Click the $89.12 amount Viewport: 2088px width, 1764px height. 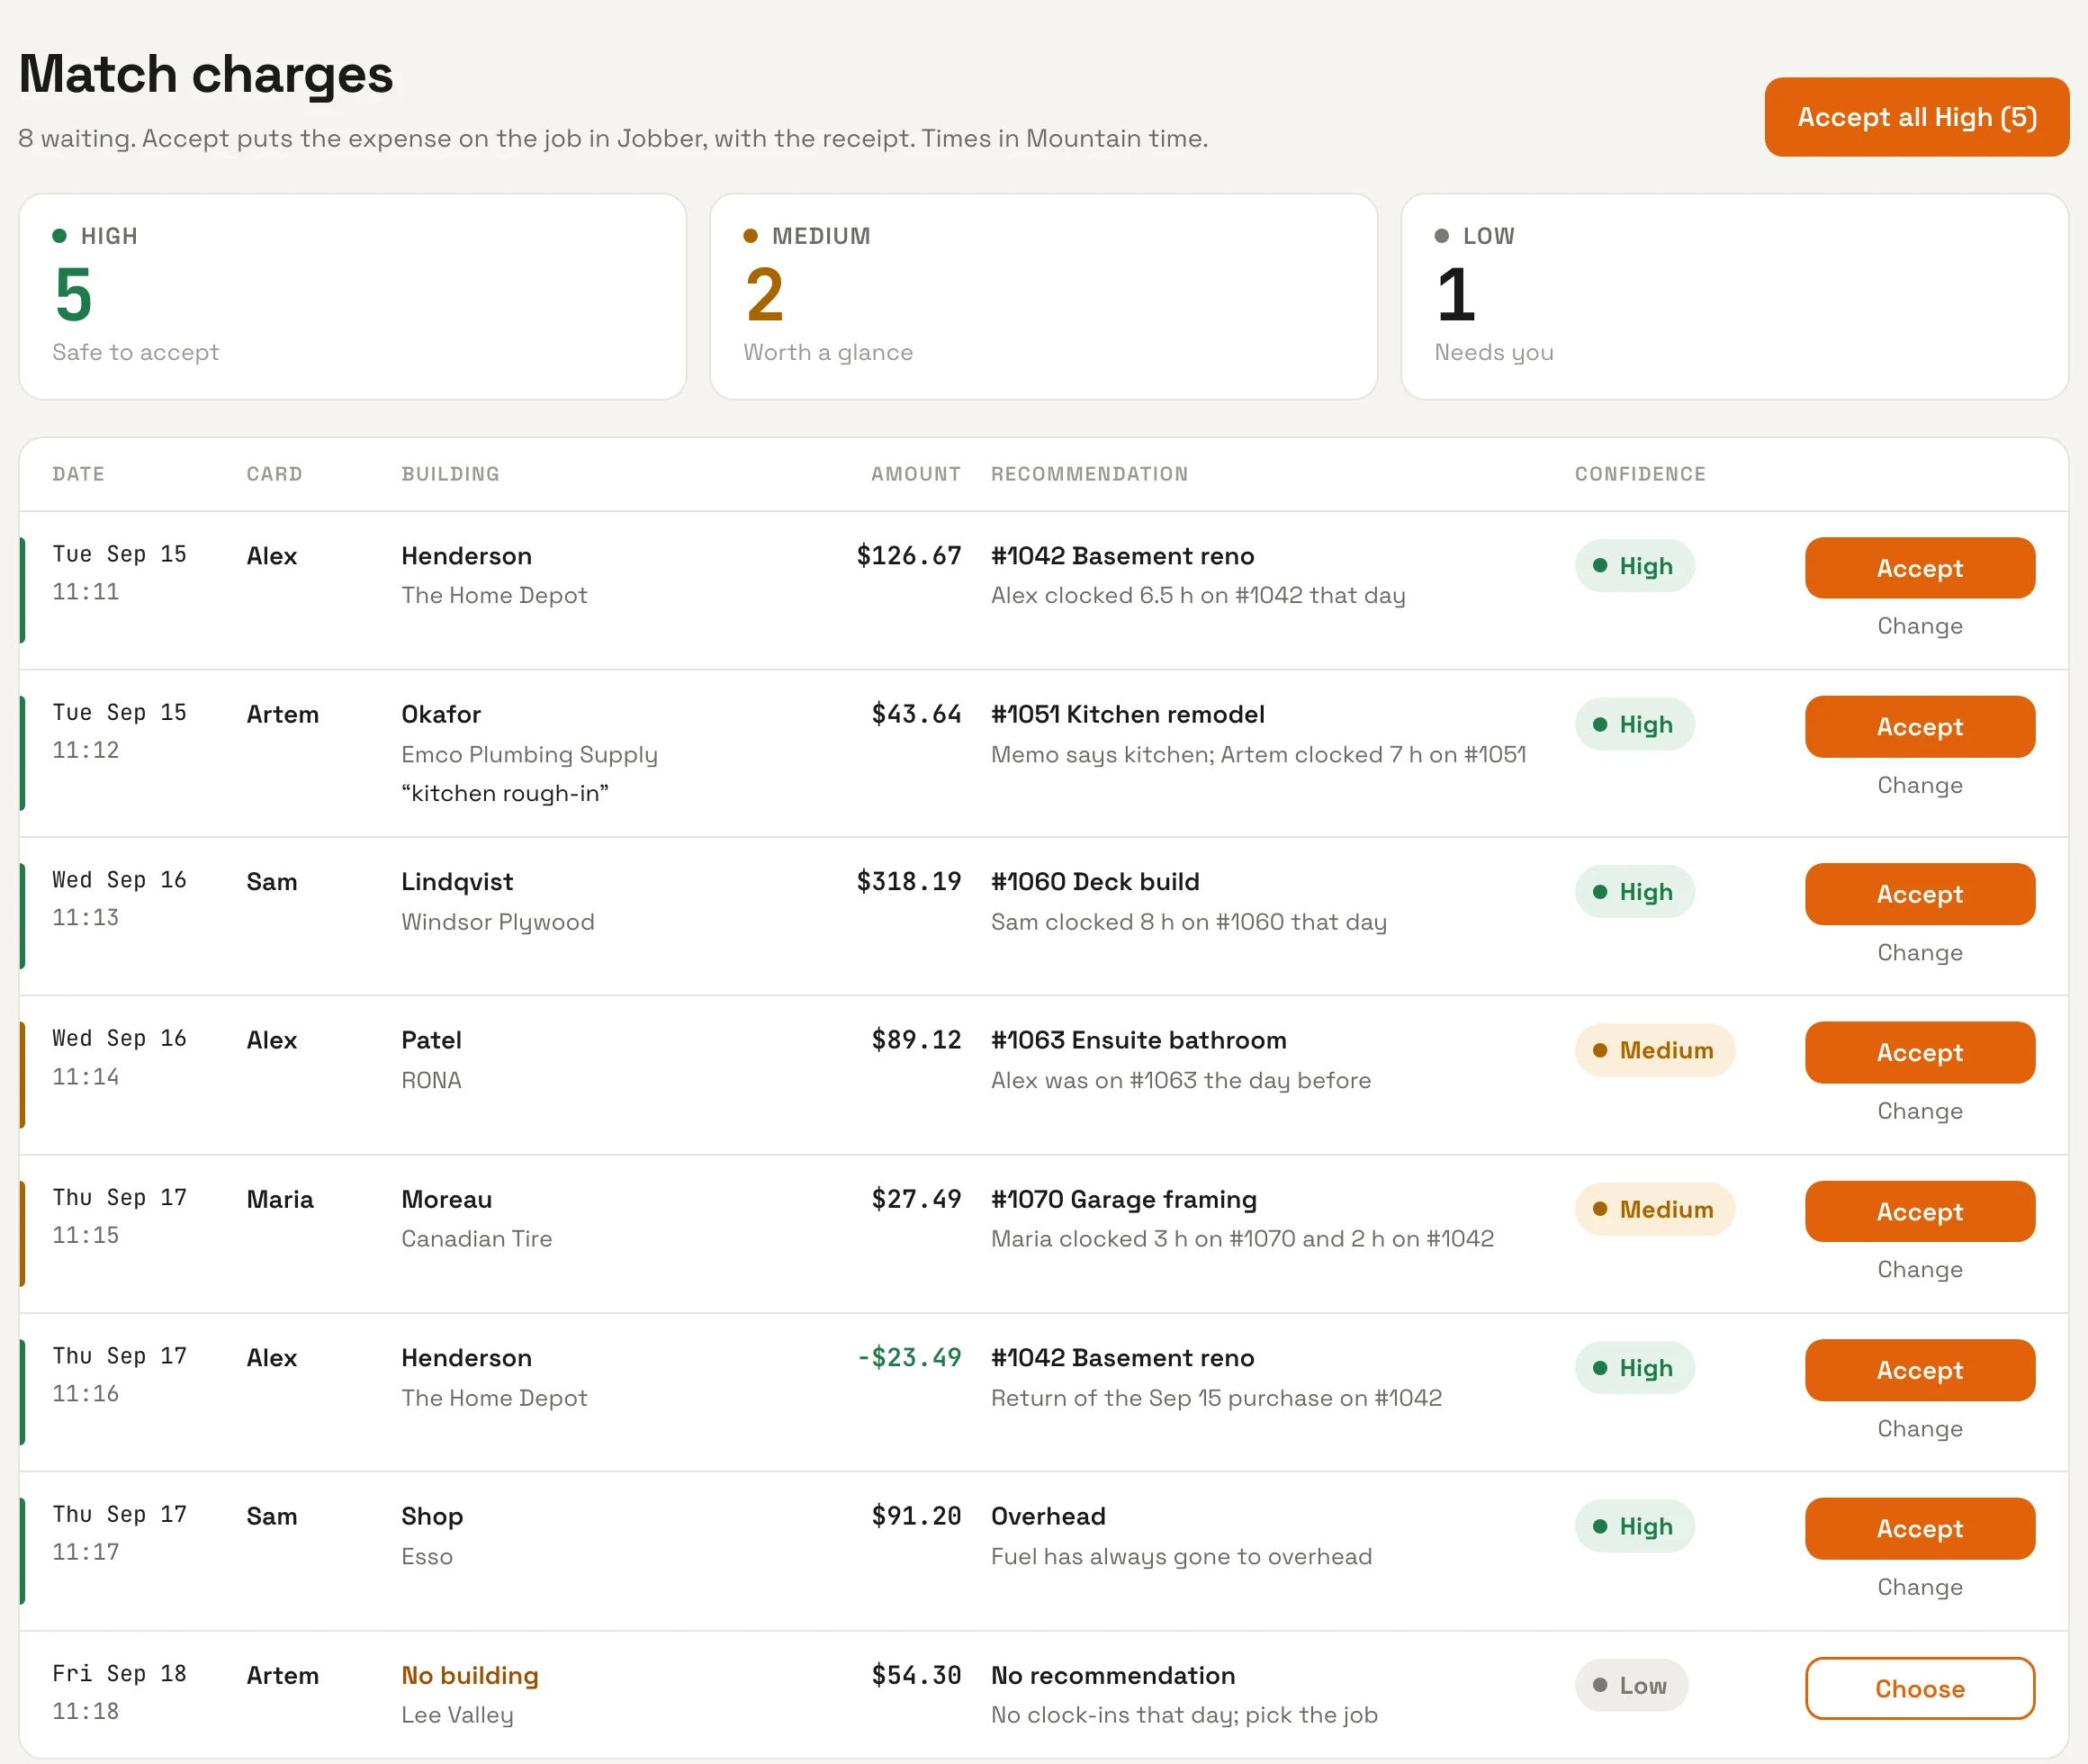[916, 1040]
